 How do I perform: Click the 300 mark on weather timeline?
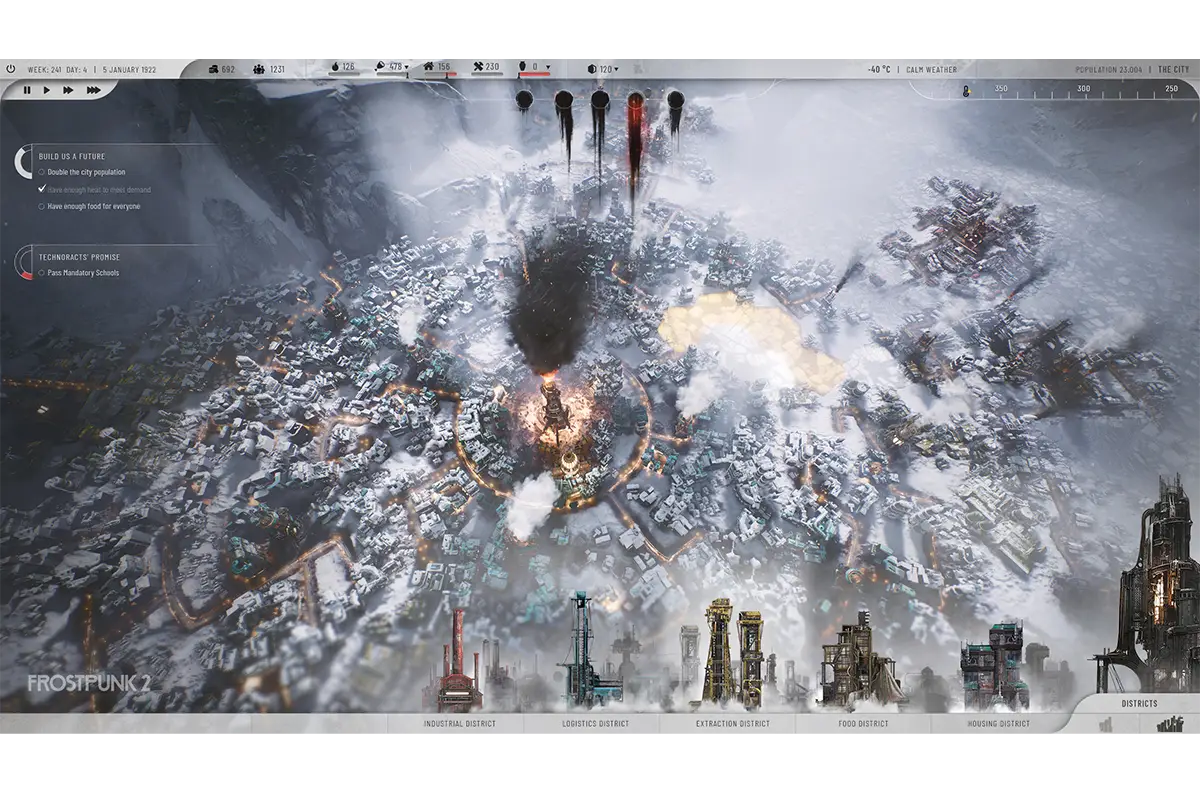pos(1083,89)
